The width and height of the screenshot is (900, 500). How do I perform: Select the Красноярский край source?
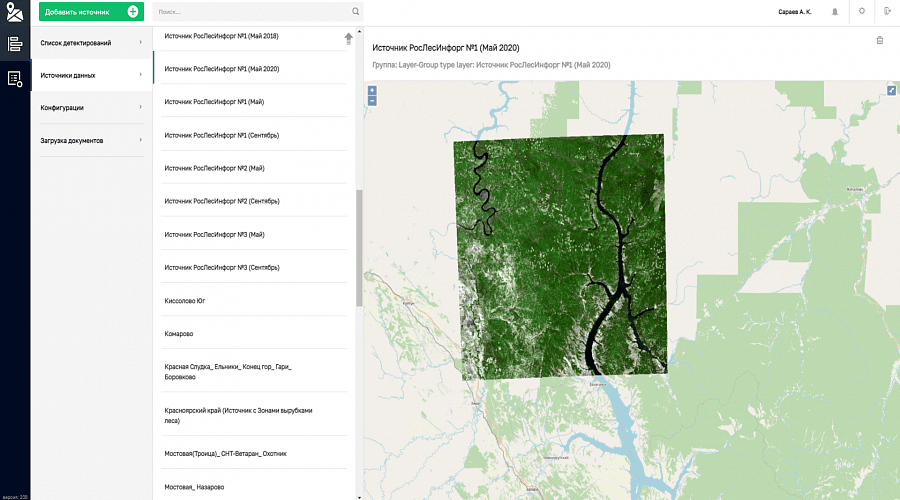click(244, 415)
